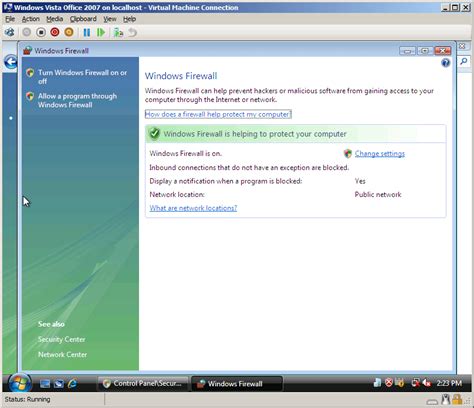
Task: Click the disconnected network tray icon
Action: 415,383
